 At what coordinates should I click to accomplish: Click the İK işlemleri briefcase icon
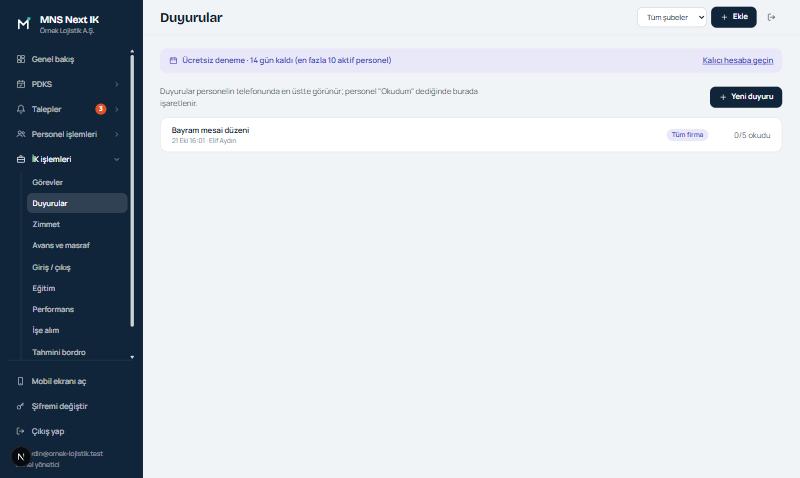[x=21, y=159]
